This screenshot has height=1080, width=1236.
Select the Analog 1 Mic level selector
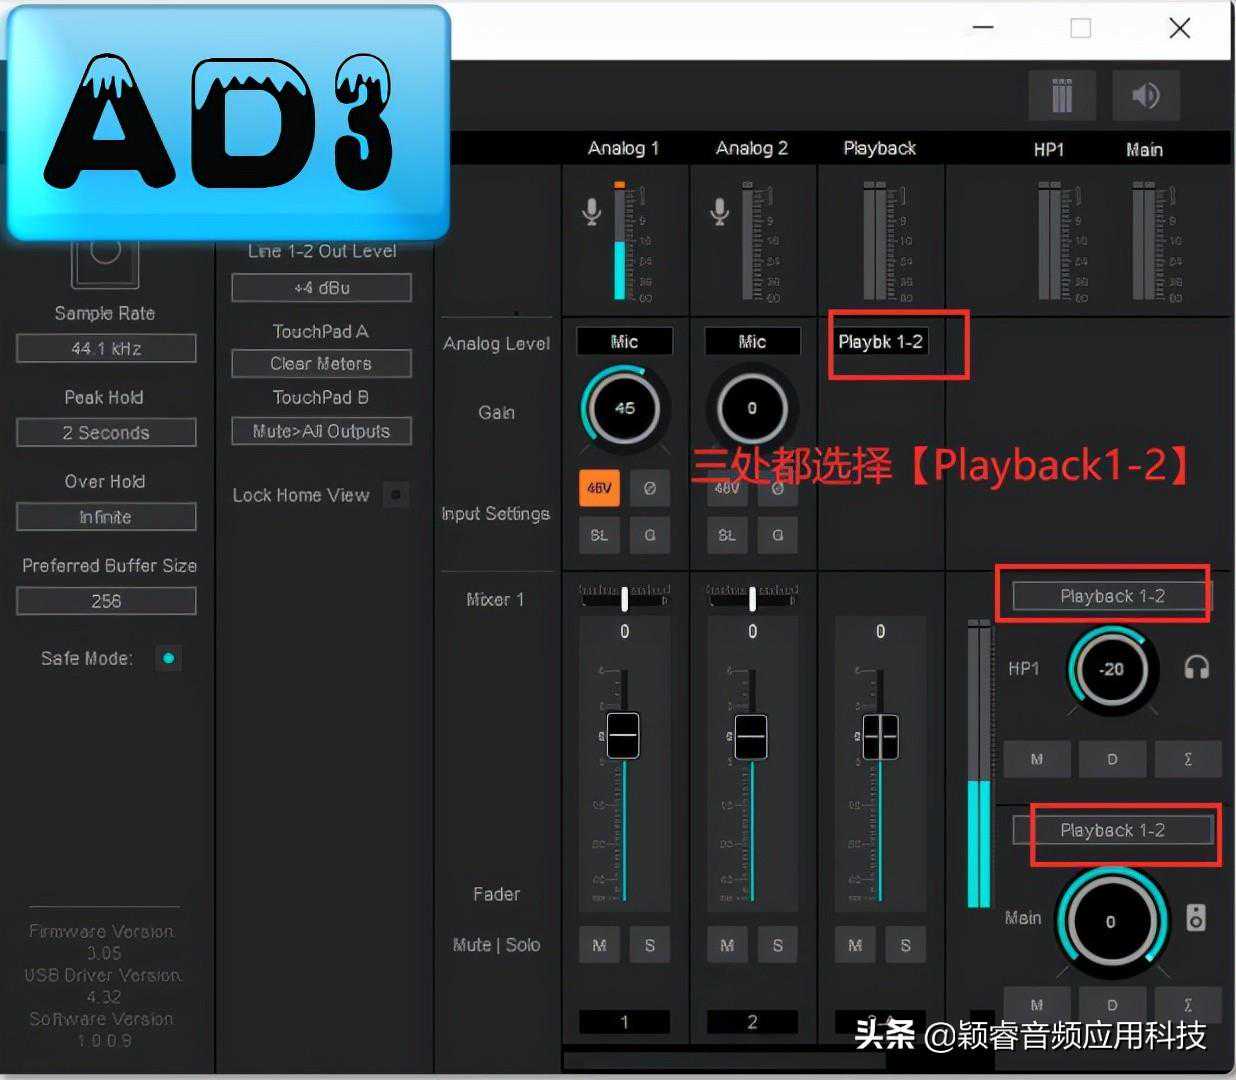pyautogui.click(x=624, y=342)
